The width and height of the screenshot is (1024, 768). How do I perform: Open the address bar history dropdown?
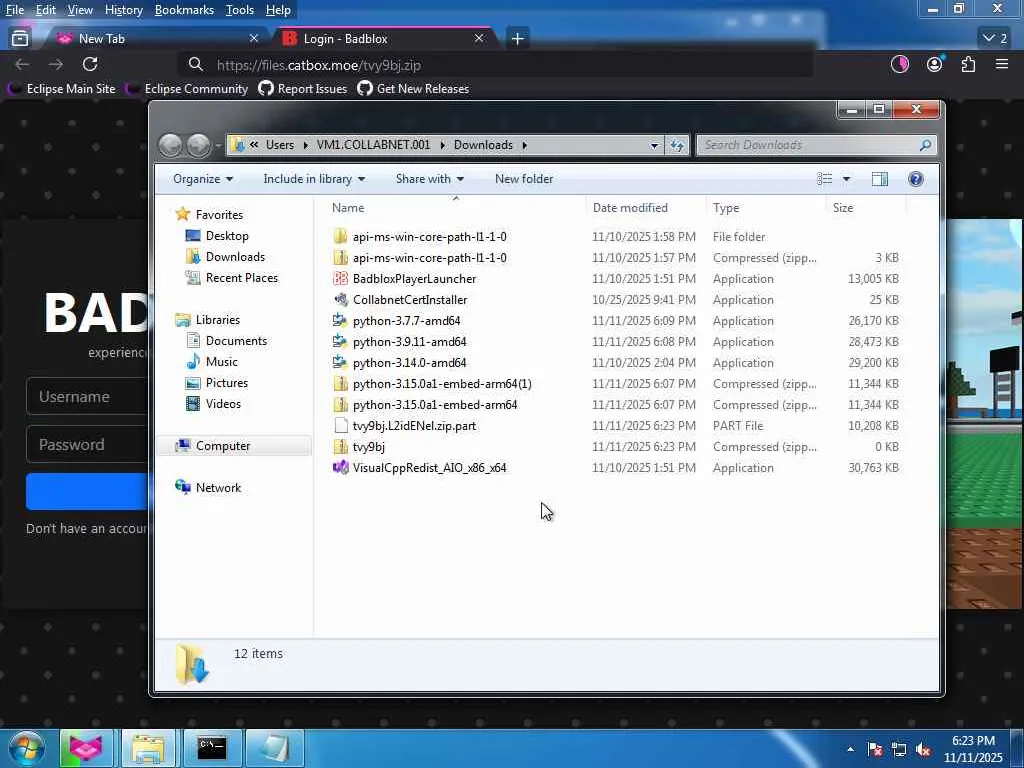[x=654, y=145]
